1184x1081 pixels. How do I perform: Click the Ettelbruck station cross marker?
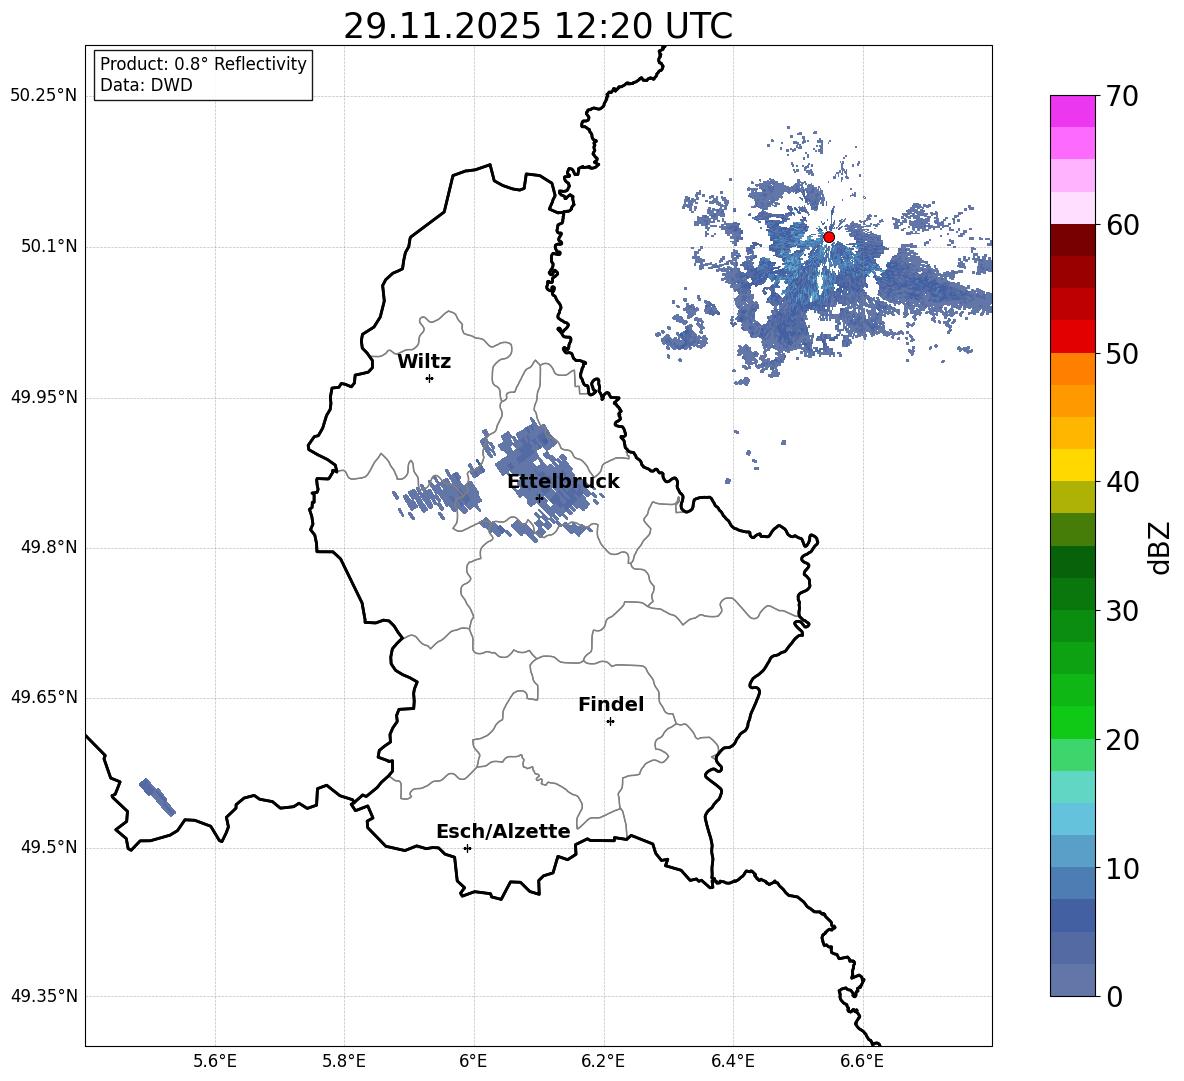[x=539, y=498]
